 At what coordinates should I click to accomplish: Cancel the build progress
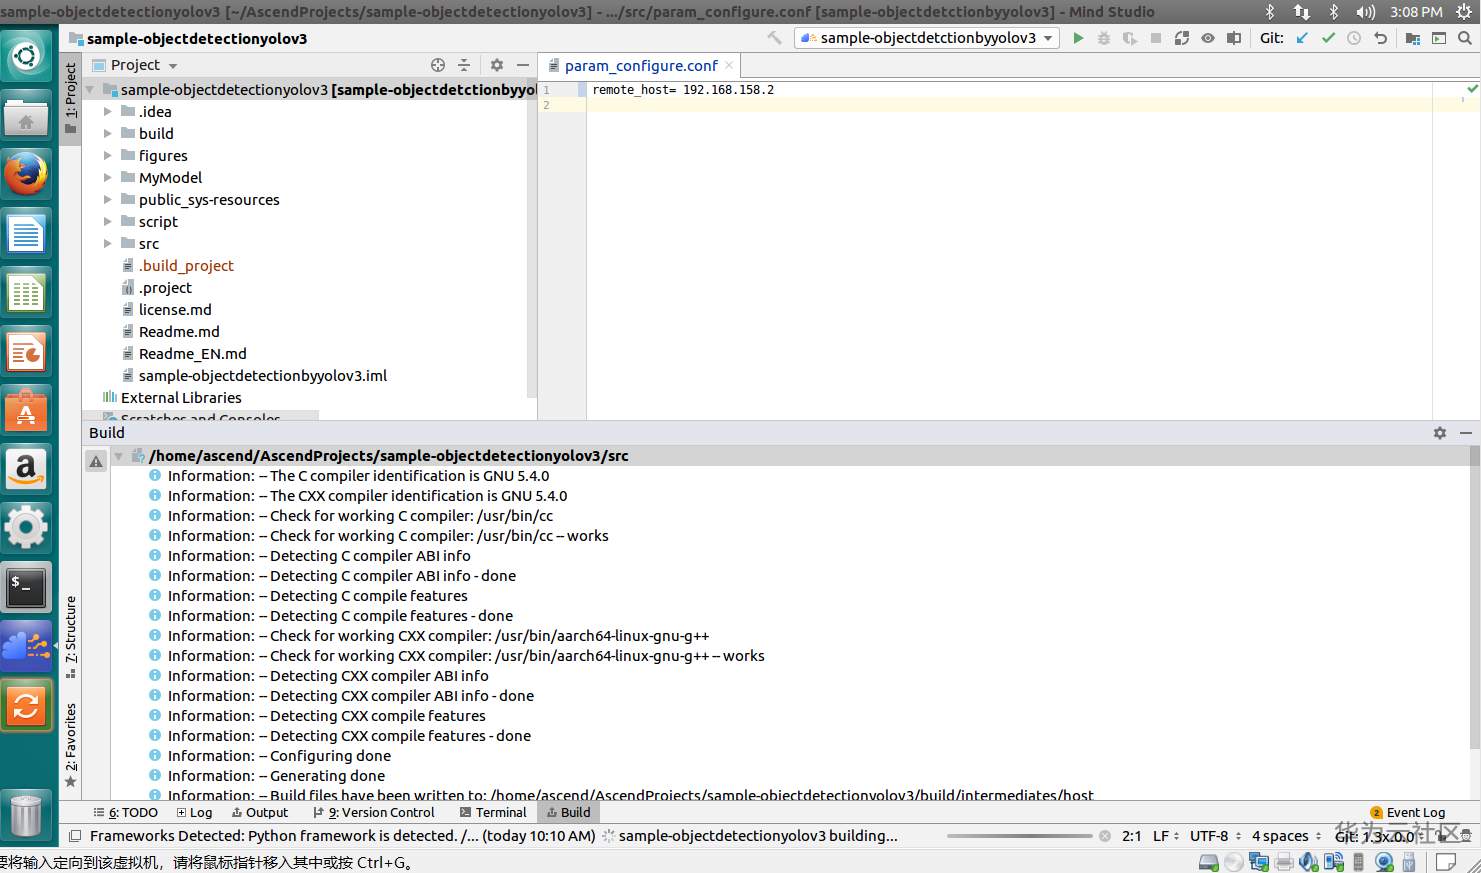(x=1104, y=836)
